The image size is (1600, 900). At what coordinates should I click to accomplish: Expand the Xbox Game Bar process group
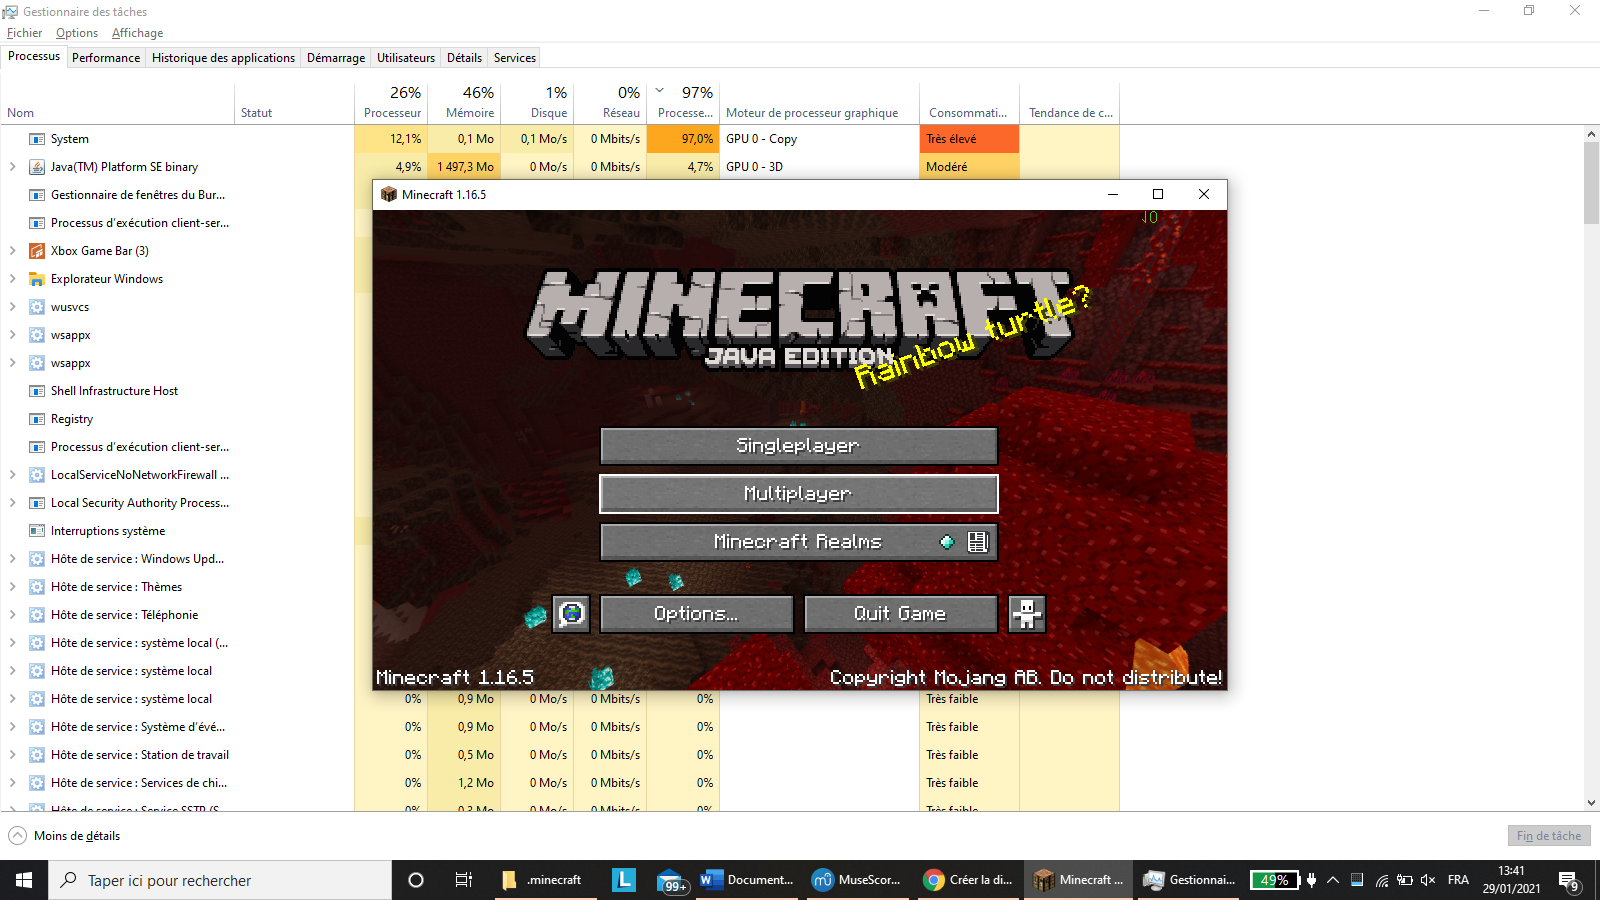tap(12, 251)
